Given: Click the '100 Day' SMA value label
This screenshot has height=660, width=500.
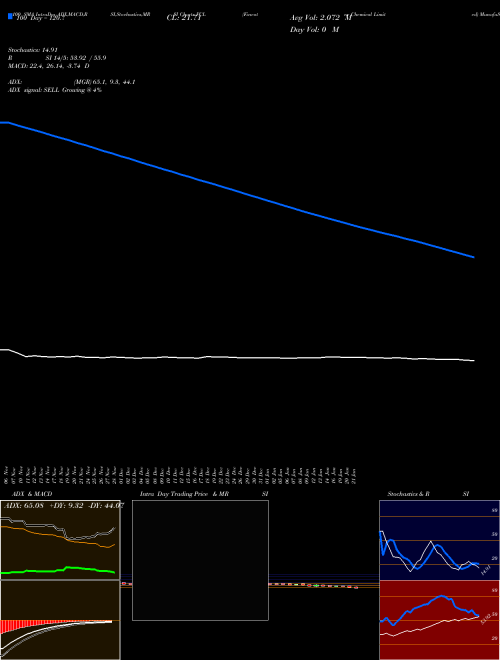Looking at the screenshot, I should 40,19.
